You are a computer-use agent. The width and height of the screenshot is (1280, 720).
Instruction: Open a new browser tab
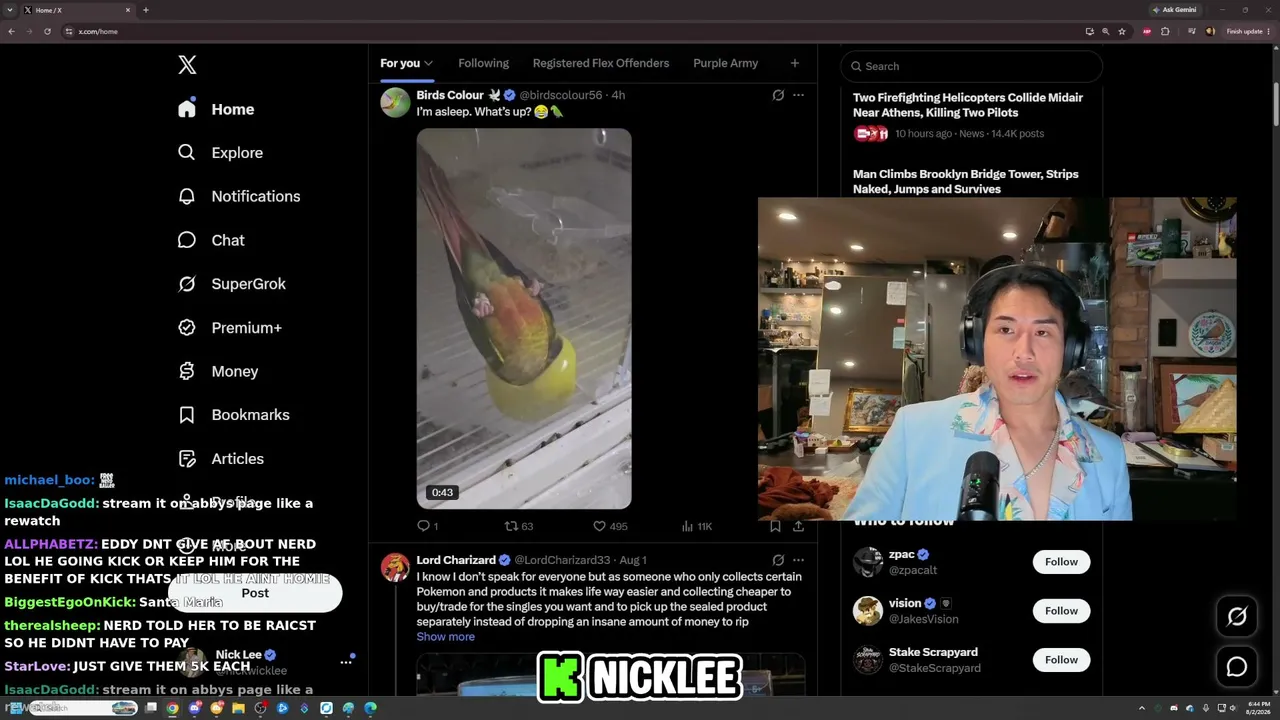pyautogui.click(x=146, y=10)
